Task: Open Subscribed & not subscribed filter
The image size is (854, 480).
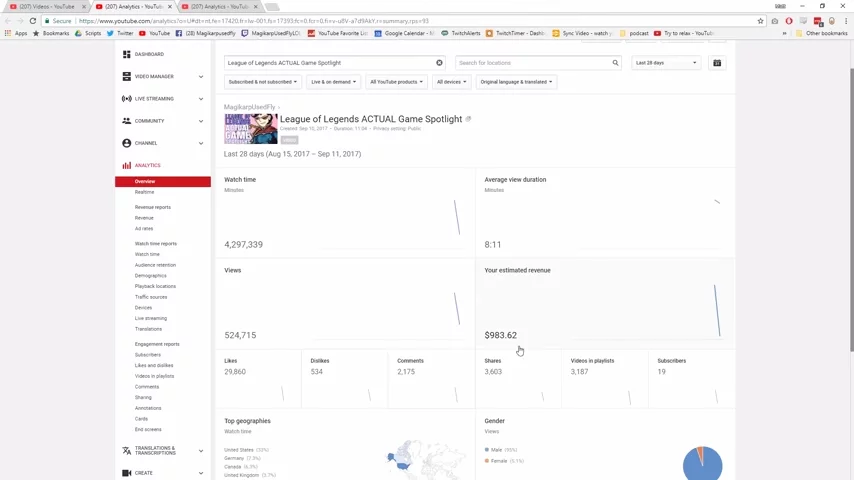Action: pos(262,82)
